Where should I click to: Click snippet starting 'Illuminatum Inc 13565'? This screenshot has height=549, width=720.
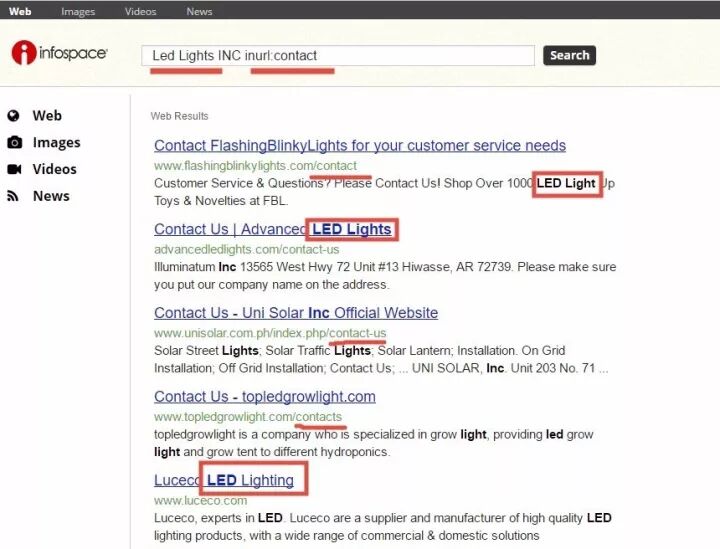tap(385, 276)
